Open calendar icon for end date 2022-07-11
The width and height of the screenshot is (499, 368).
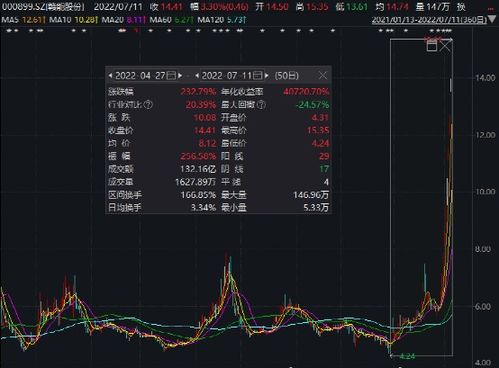(x=258, y=75)
